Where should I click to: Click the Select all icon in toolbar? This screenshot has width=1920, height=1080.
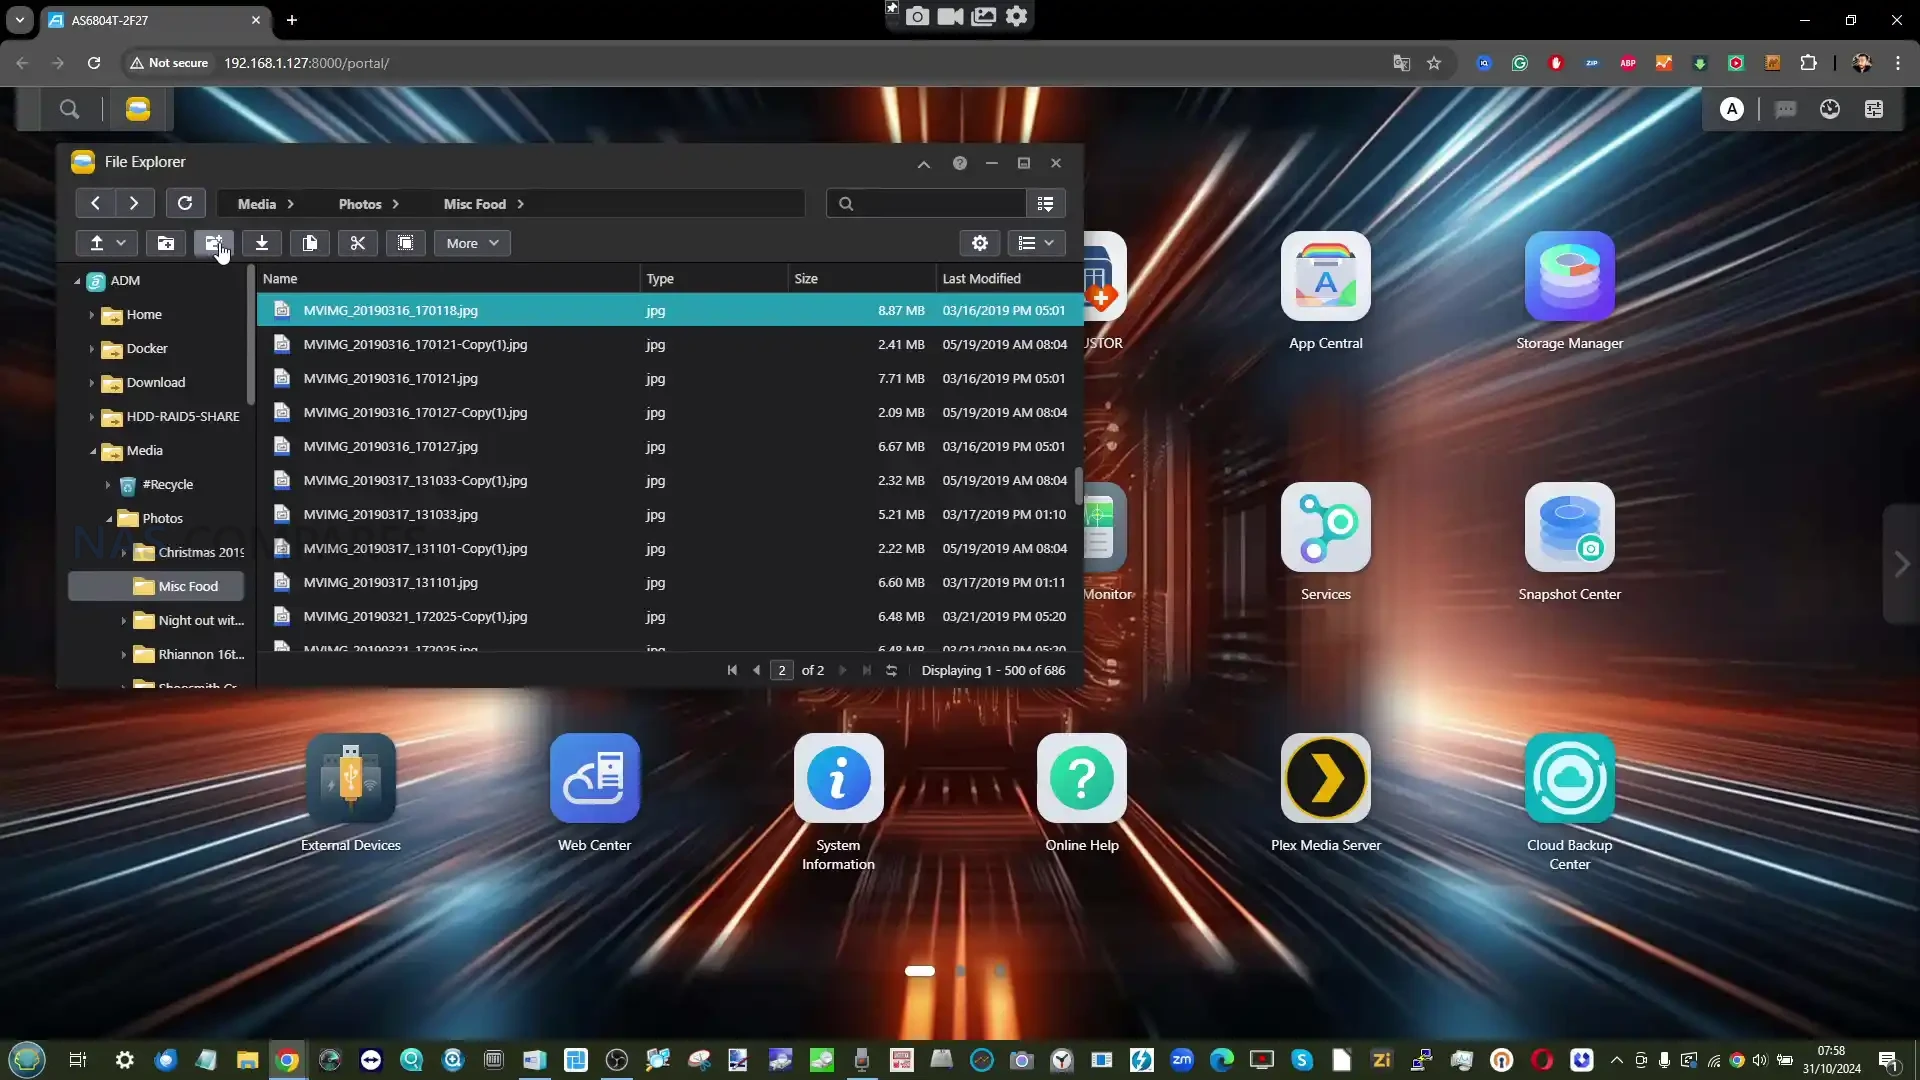pos(405,243)
